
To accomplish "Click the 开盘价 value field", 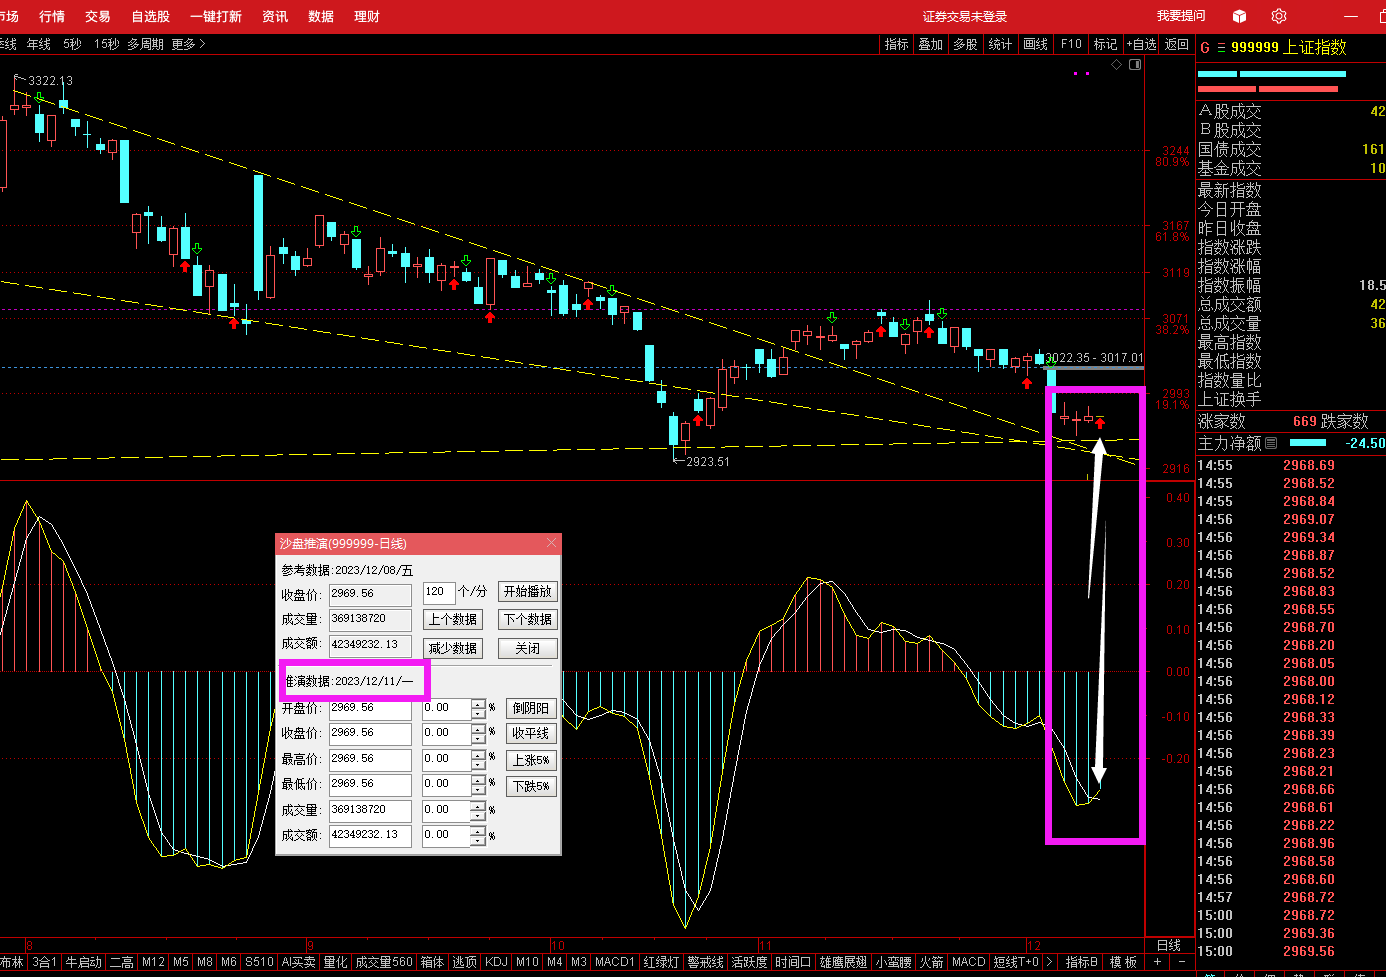I will pos(370,708).
